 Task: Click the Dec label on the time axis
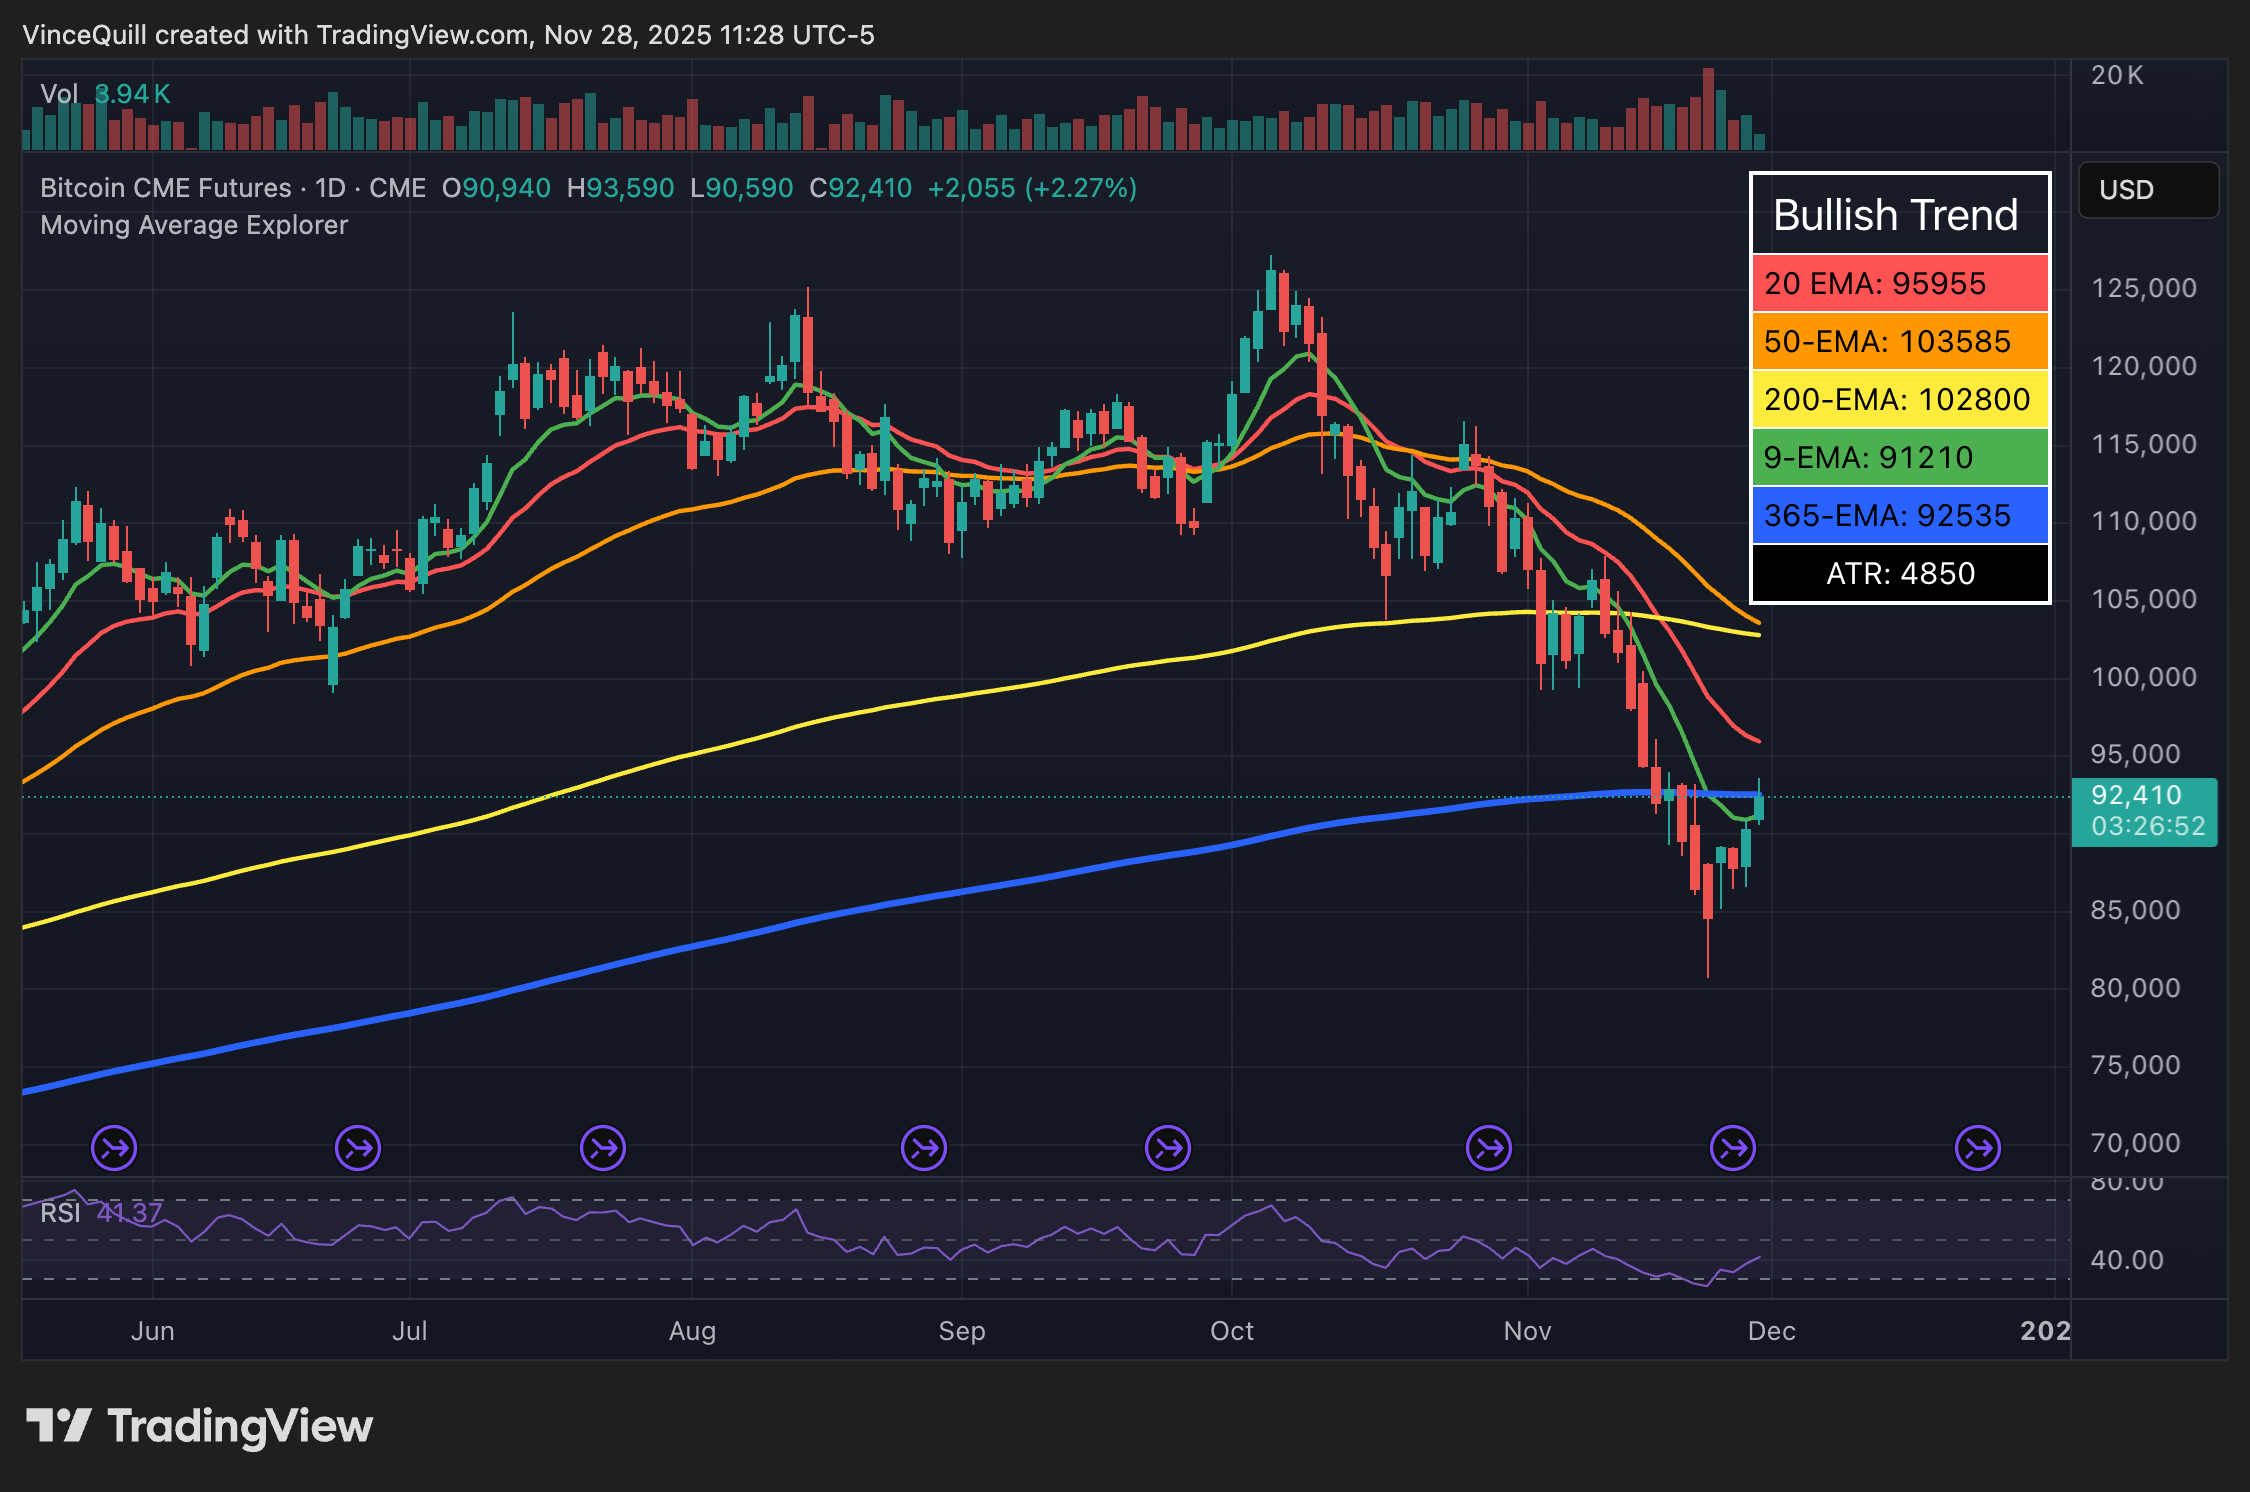click(1773, 1331)
